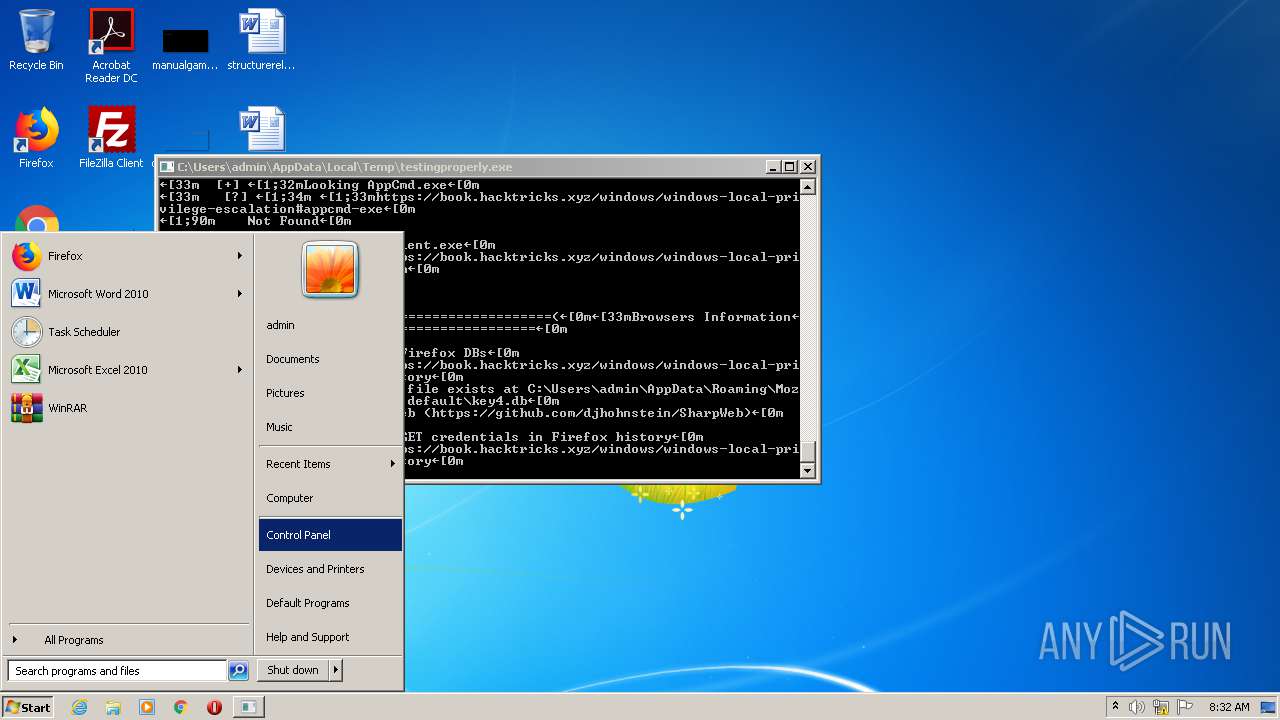This screenshot has width=1280, height=720.
Task: Click the Start button
Action: 28,707
